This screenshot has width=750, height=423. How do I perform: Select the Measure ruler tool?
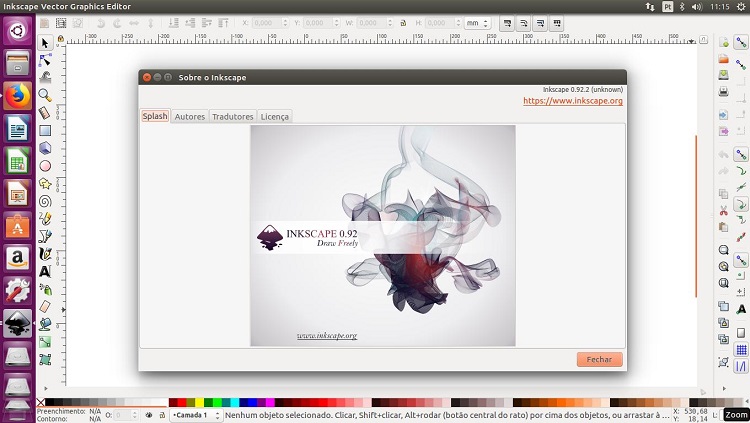(x=45, y=113)
